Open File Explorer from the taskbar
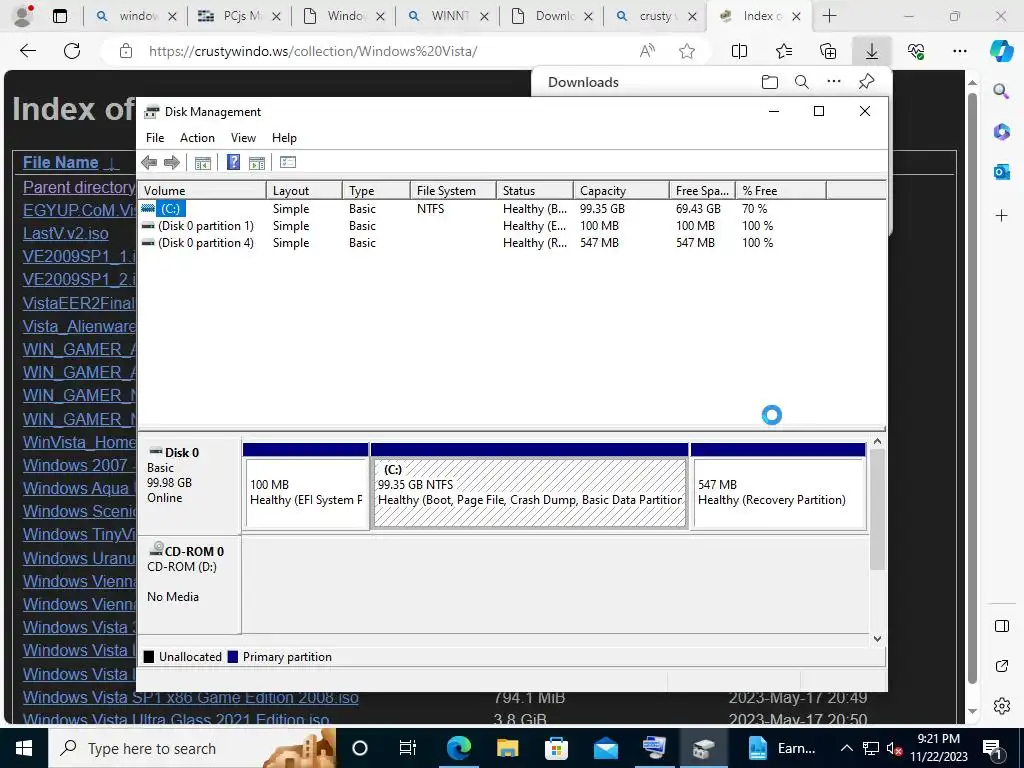The width and height of the screenshot is (1024, 768). point(507,748)
